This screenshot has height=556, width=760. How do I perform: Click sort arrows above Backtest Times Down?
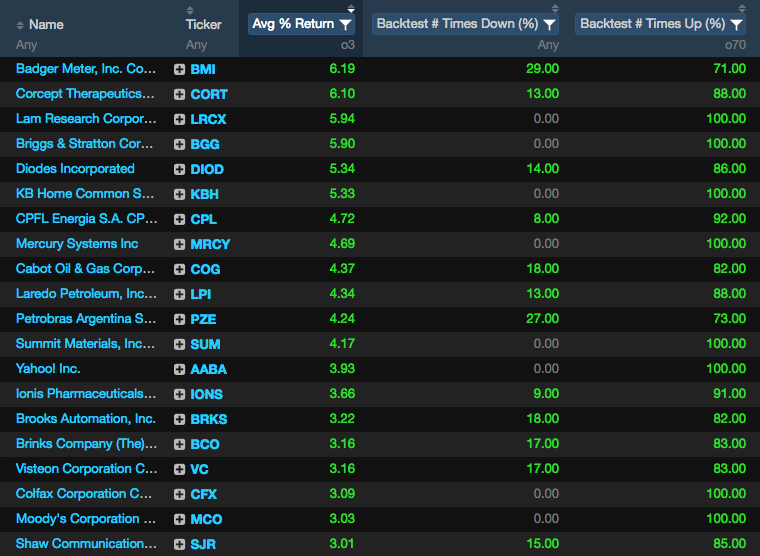[555, 8]
